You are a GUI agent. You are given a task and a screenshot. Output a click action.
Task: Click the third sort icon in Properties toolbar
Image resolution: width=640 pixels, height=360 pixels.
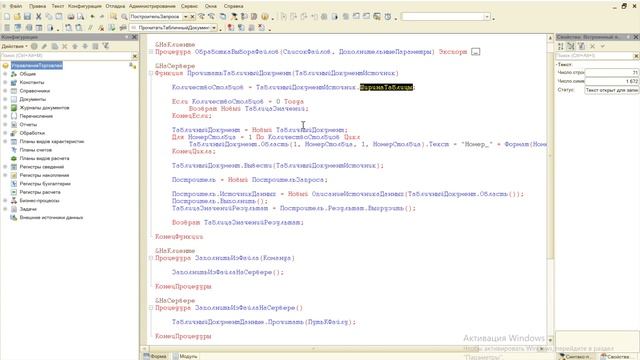pyautogui.click(x=581, y=47)
